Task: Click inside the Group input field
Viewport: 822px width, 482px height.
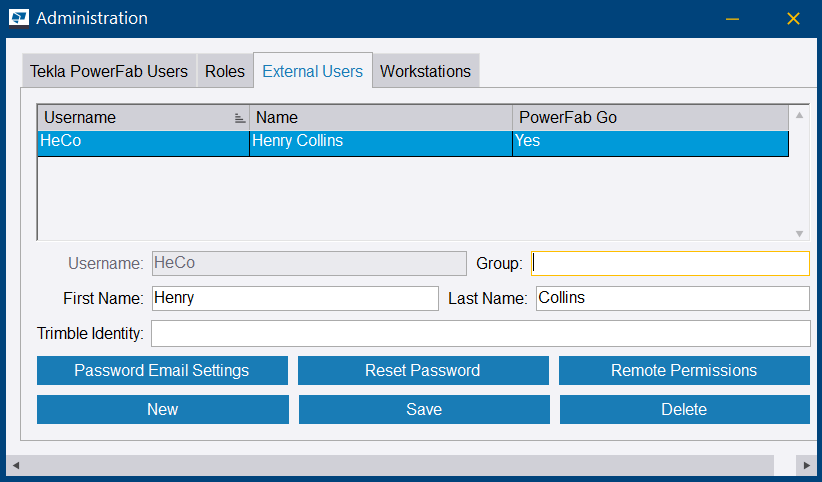Action: pyautogui.click(x=669, y=263)
